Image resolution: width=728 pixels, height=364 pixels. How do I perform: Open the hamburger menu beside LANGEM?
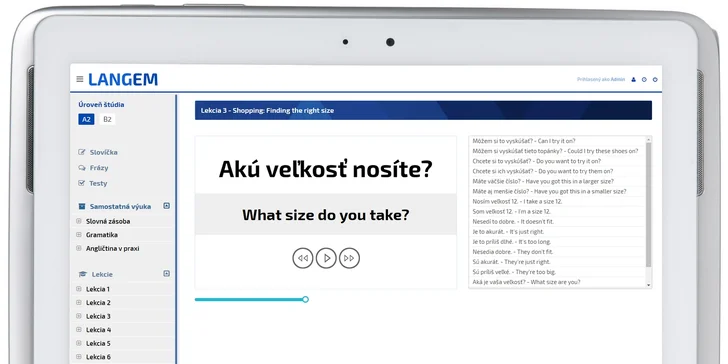click(80, 79)
